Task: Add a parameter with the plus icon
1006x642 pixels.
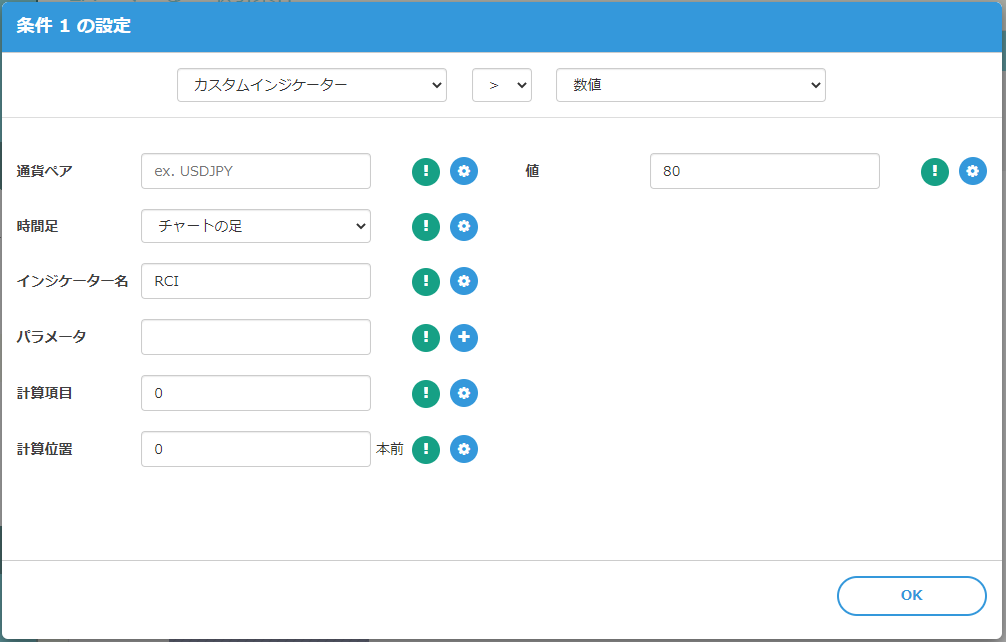Action: tap(464, 338)
